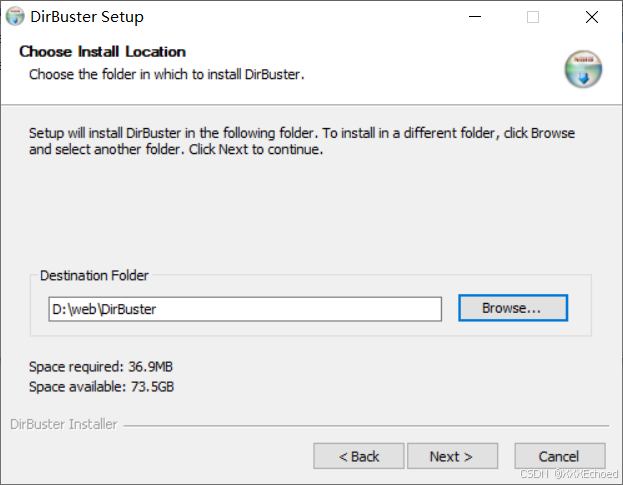Image resolution: width=623 pixels, height=485 pixels.
Task: Click the DirBuster title bar icon
Action: pyautogui.click(x=15, y=16)
